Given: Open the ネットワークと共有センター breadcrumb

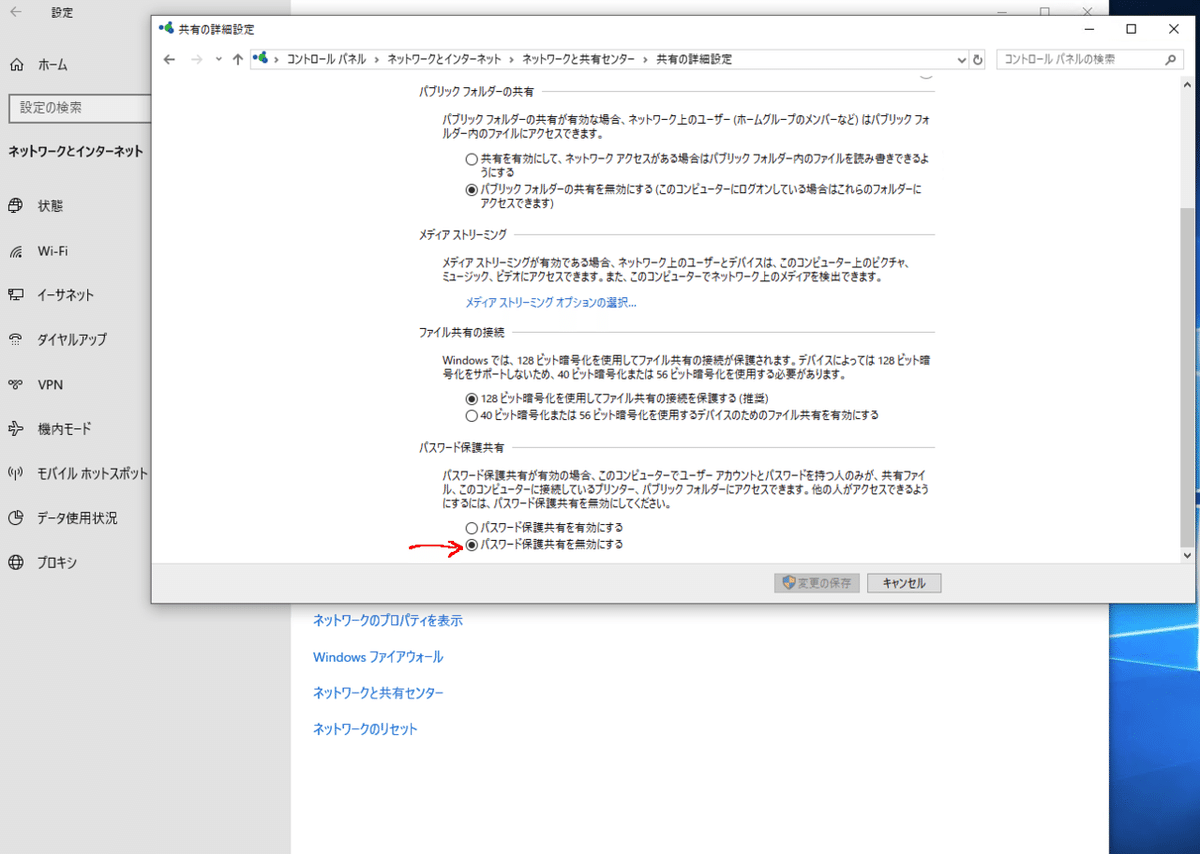Looking at the screenshot, I should [578, 59].
